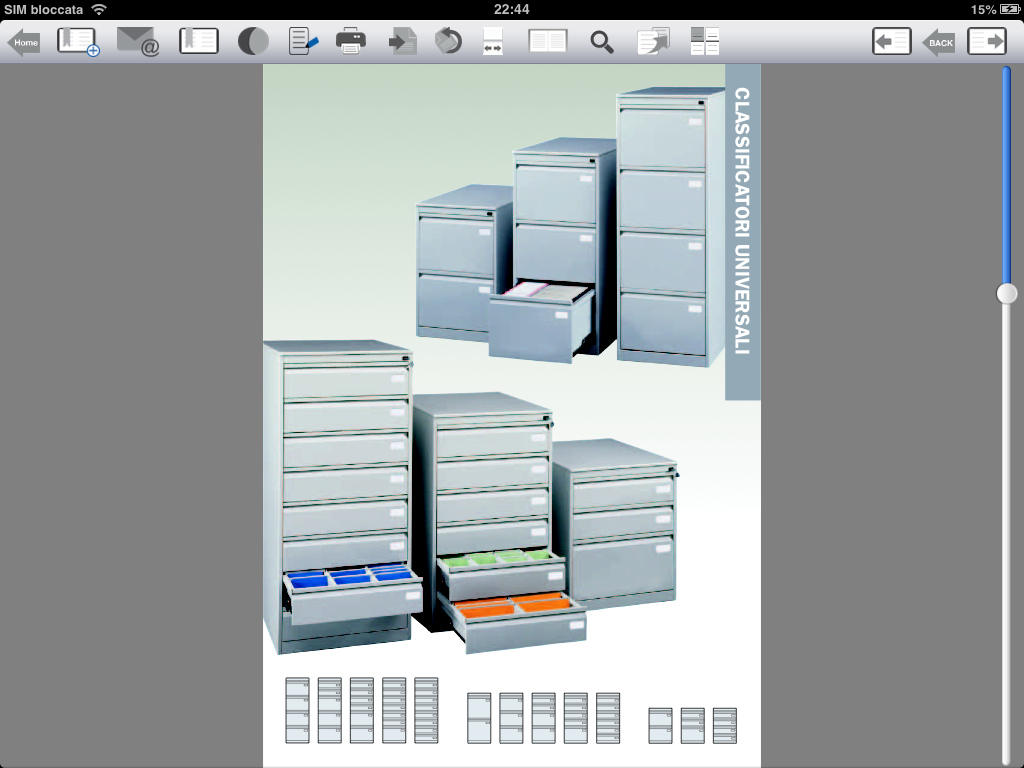Screen dimensions: 1024x768
Task: Toggle fit-to-width page icon
Action: (493, 42)
